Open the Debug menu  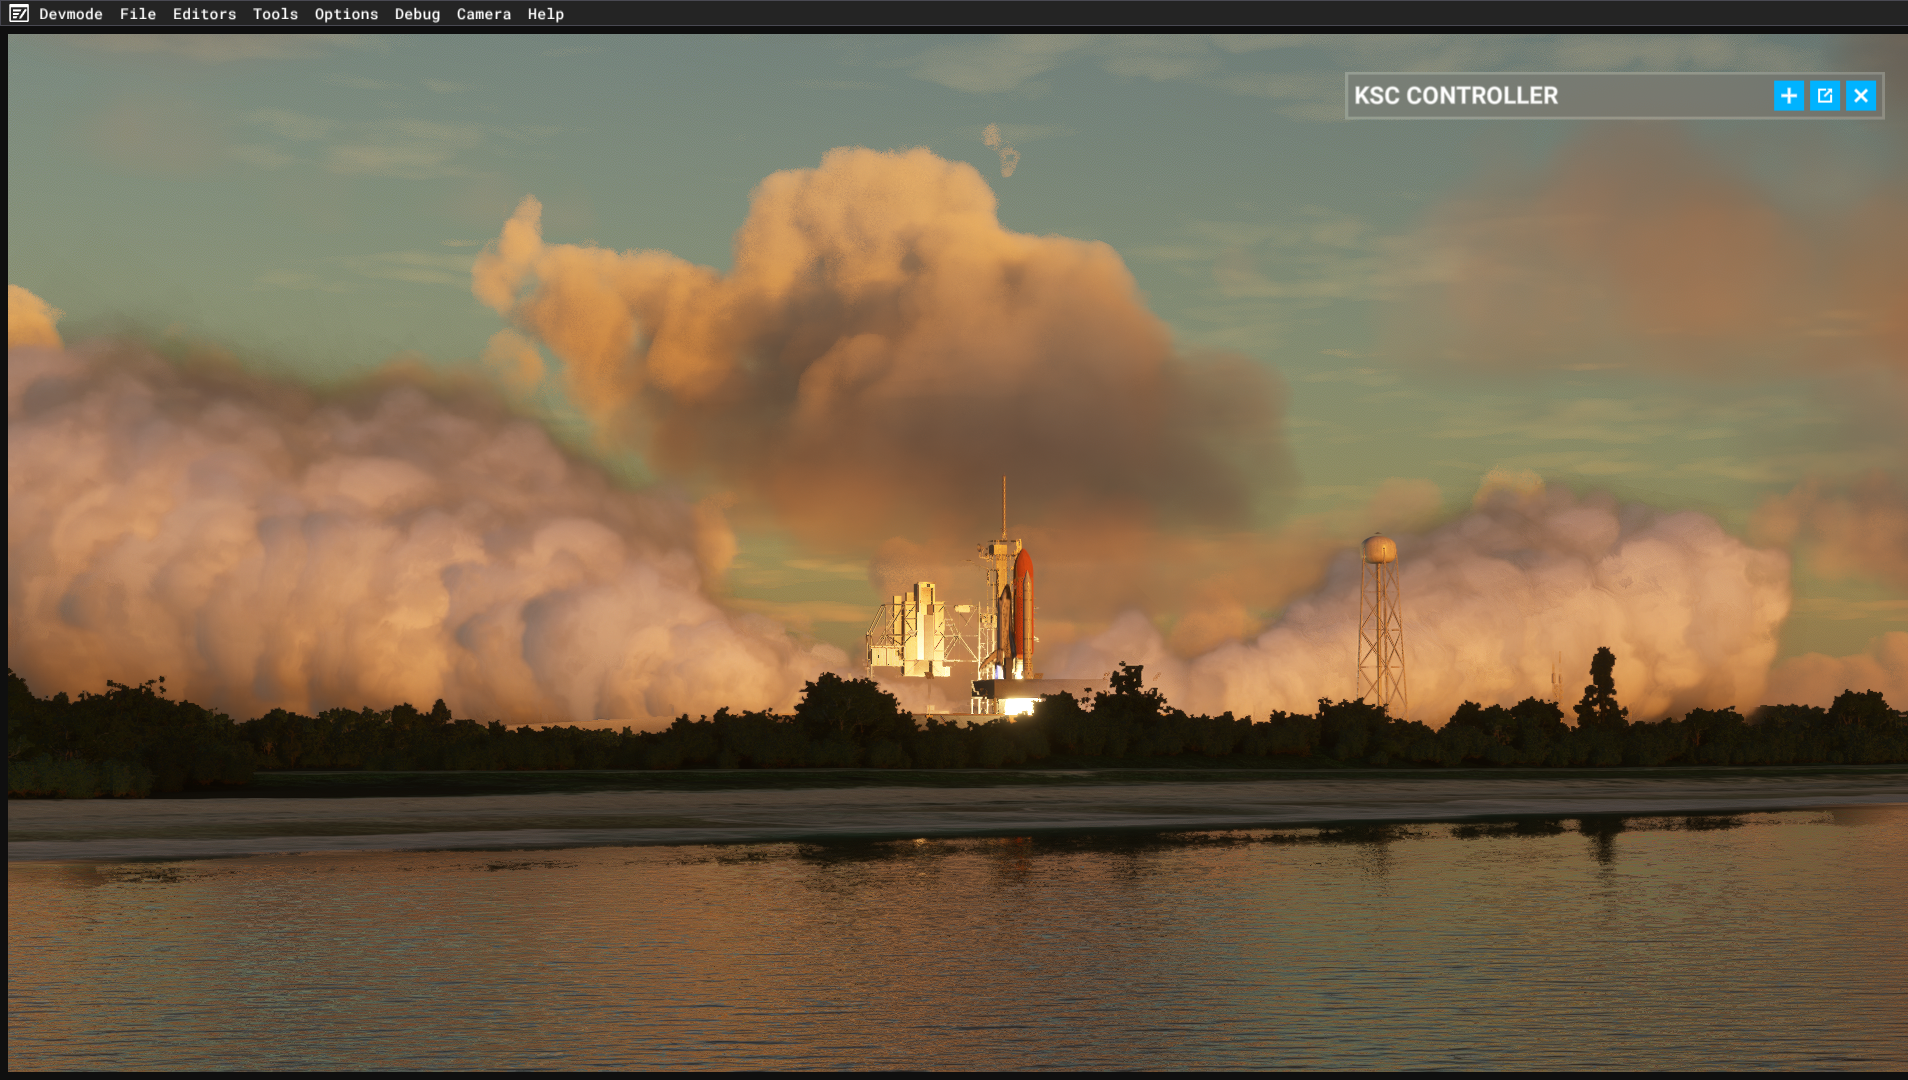pos(417,14)
